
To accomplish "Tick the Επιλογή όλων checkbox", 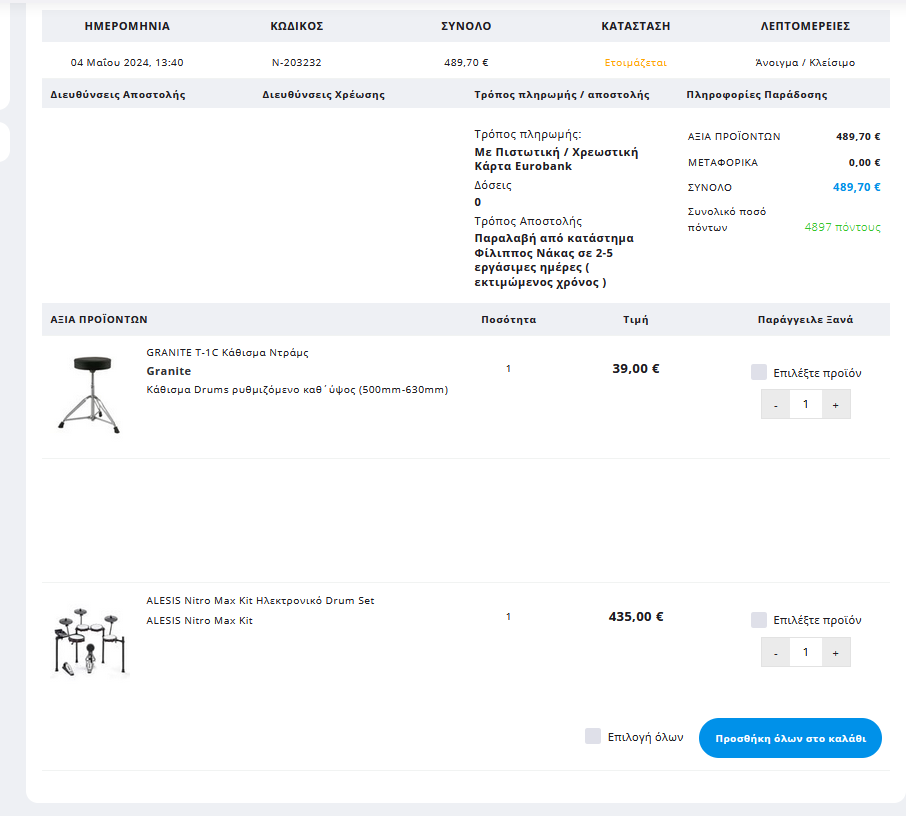I will point(593,736).
